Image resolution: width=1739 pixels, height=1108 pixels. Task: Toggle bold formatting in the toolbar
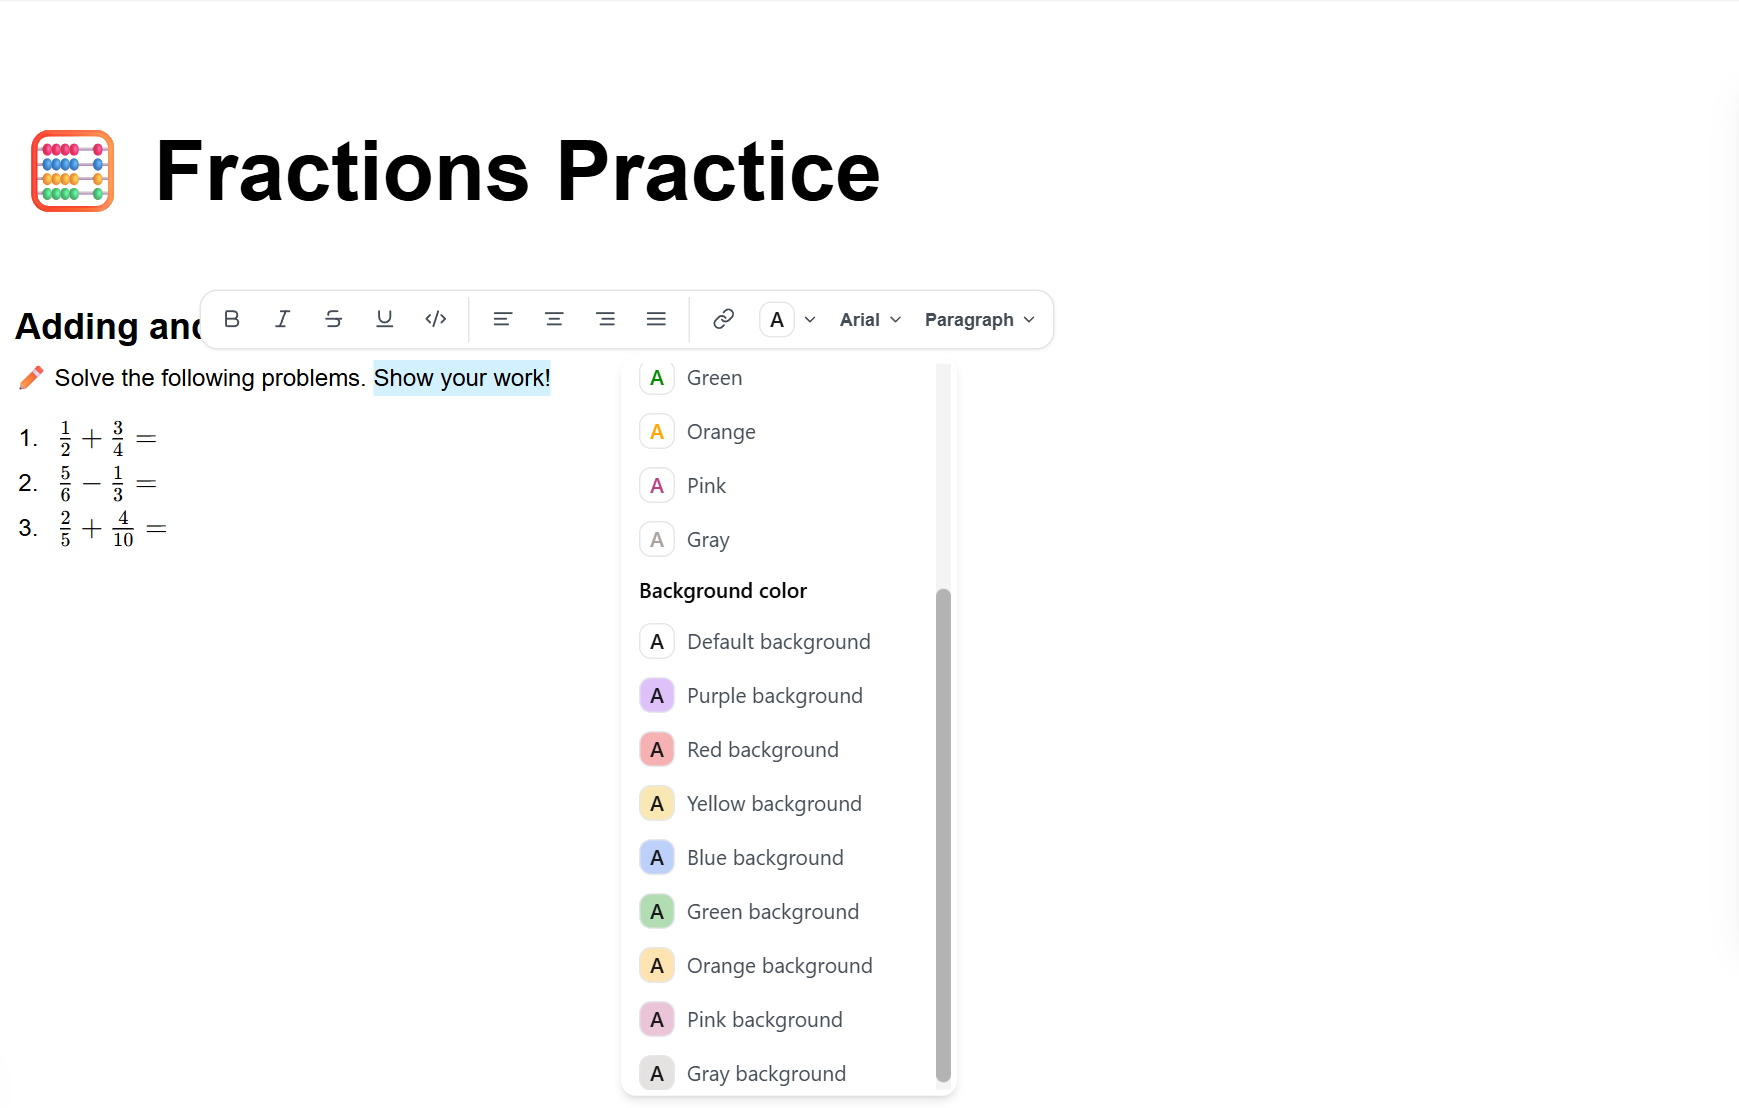coord(232,319)
